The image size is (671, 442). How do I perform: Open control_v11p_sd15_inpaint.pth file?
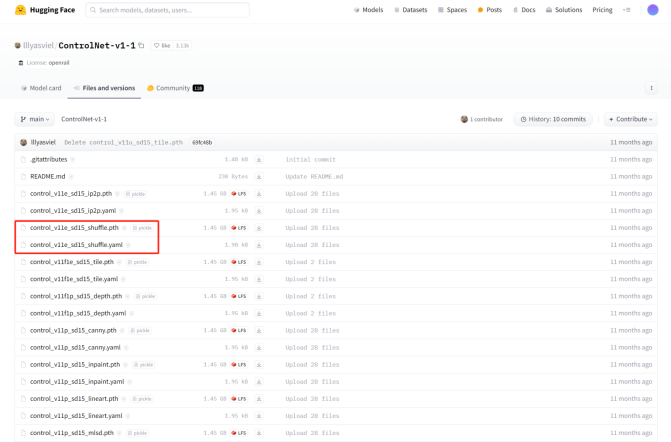pyautogui.click(x=75, y=365)
